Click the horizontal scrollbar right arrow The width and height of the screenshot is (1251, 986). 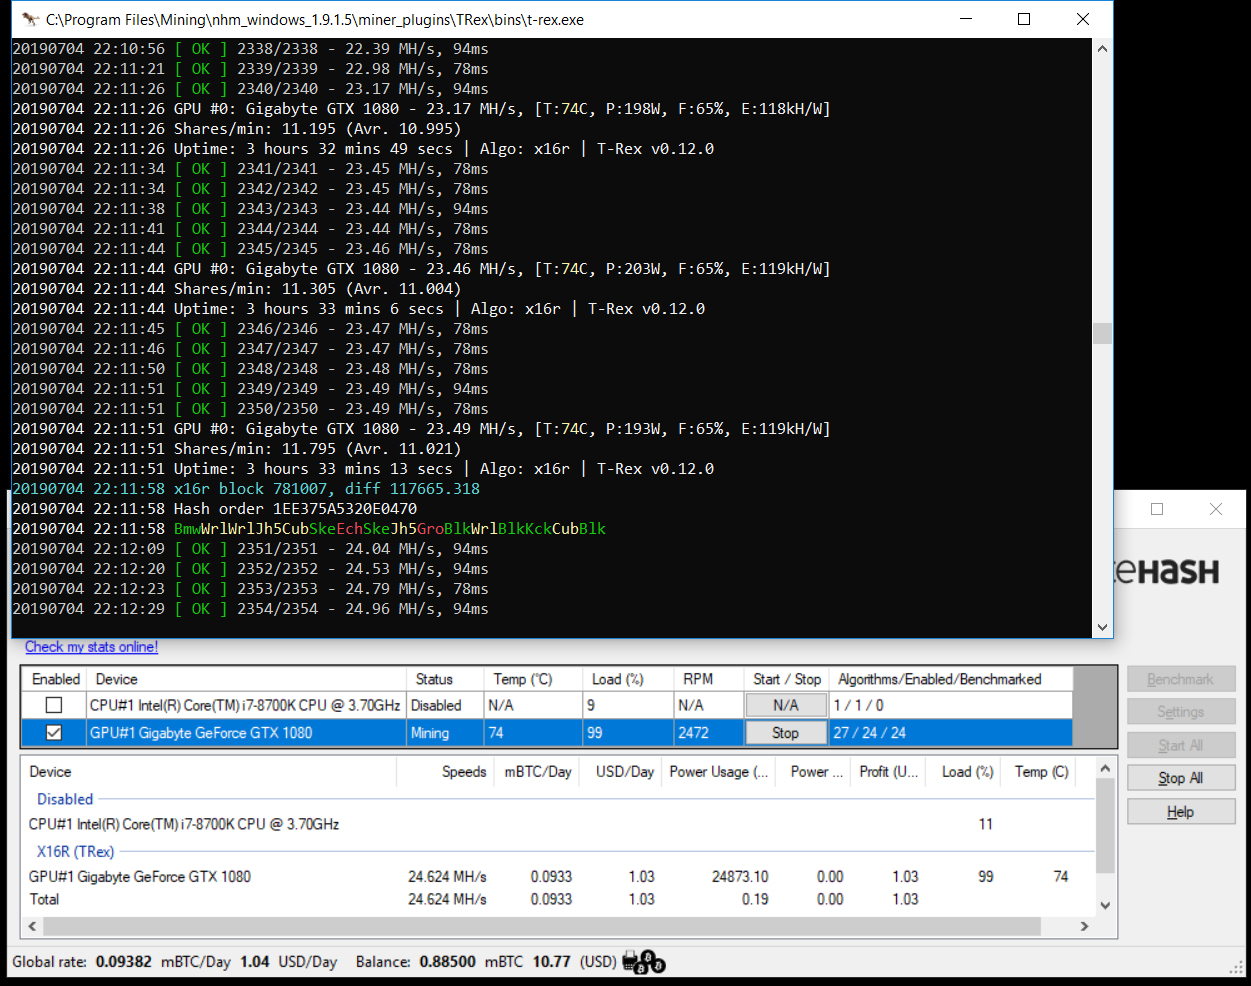[x=1083, y=927]
